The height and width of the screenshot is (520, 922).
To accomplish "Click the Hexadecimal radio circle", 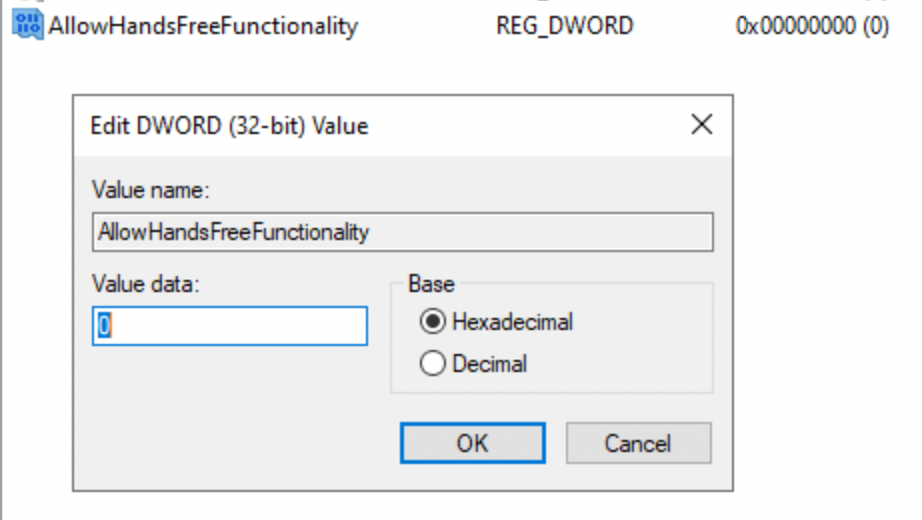I will click(x=433, y=323).
